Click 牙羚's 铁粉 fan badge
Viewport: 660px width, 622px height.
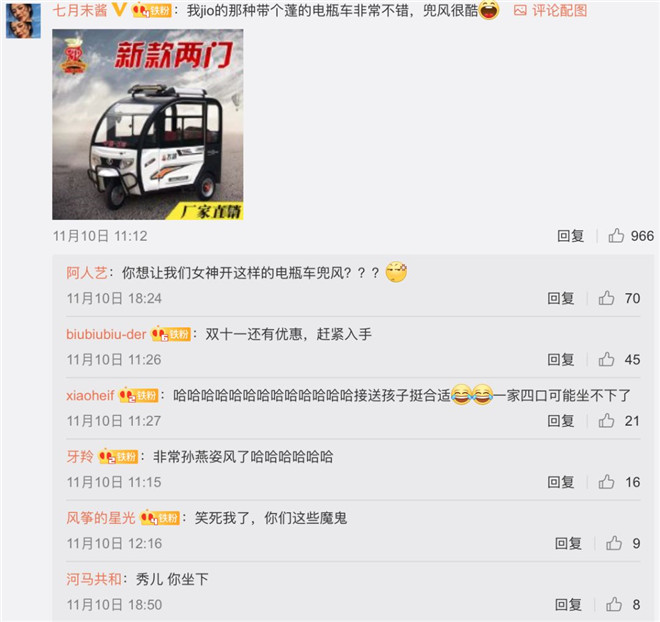click(118, 457)
